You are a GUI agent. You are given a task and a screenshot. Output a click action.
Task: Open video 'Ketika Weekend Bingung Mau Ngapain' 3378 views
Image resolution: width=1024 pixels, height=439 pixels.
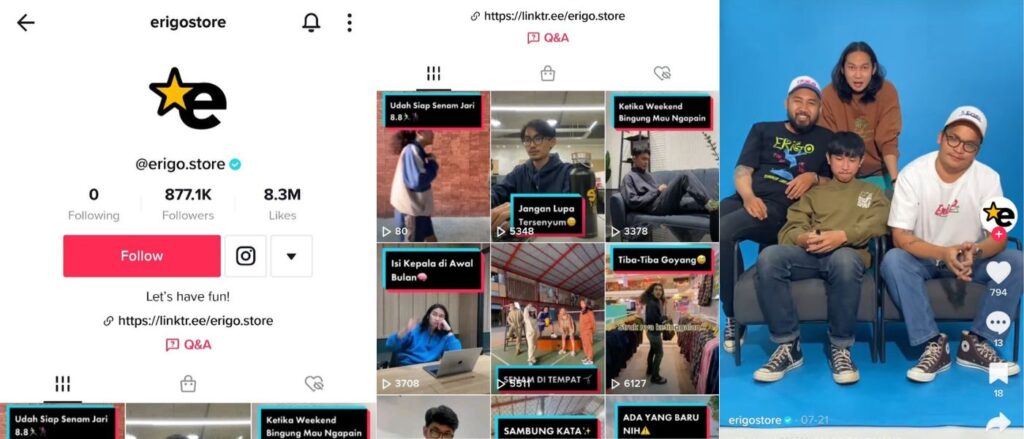pyautogui.click(x=662, y=167)
